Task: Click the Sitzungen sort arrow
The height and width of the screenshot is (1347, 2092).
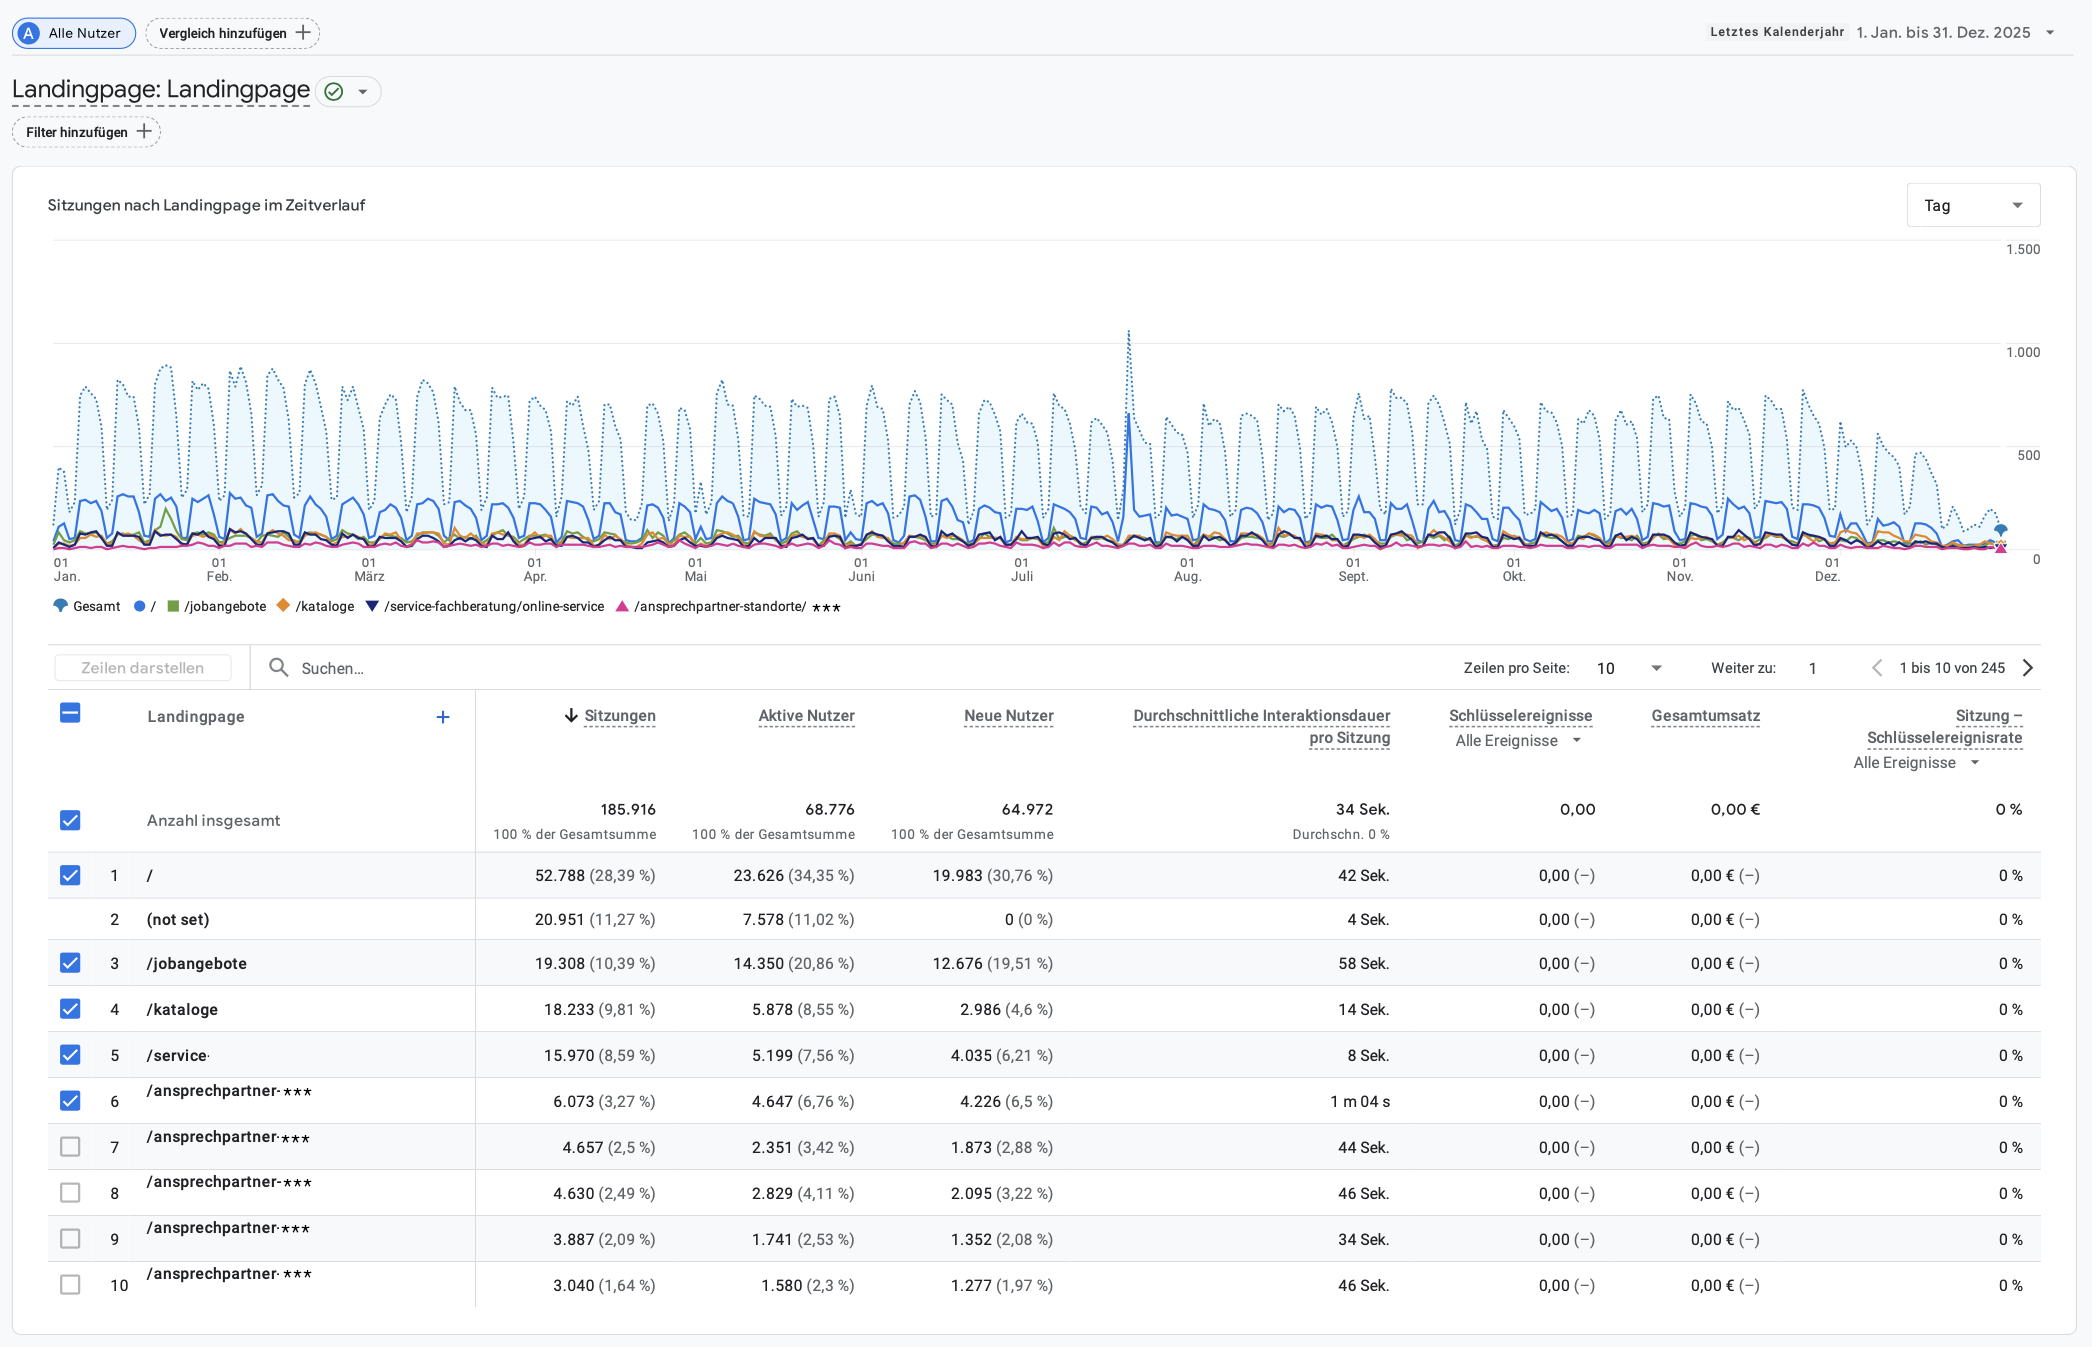Action: (x=571, y=716)
